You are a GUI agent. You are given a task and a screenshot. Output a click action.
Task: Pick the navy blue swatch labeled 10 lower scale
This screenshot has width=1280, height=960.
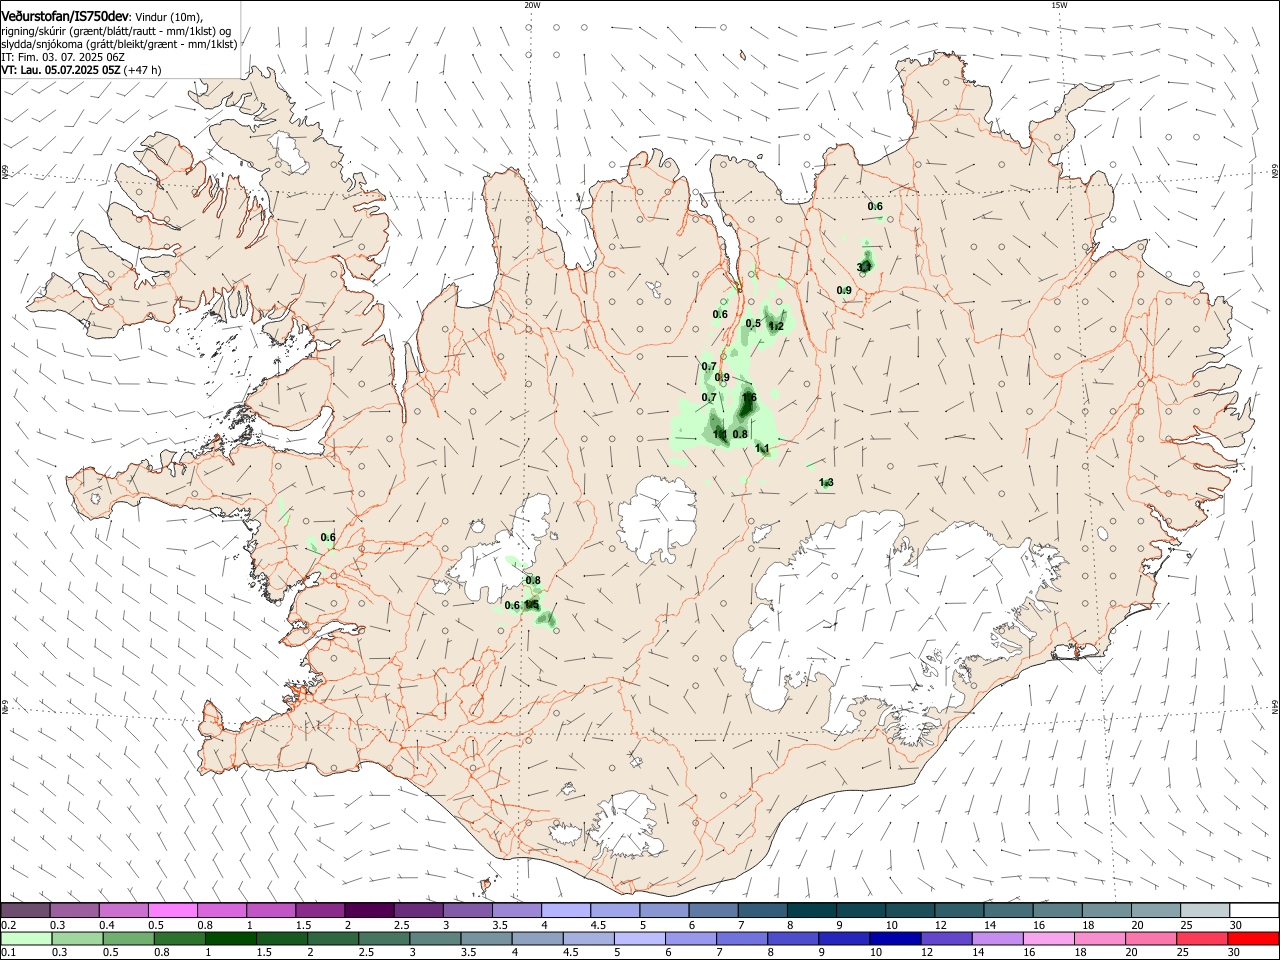point(894,938)
